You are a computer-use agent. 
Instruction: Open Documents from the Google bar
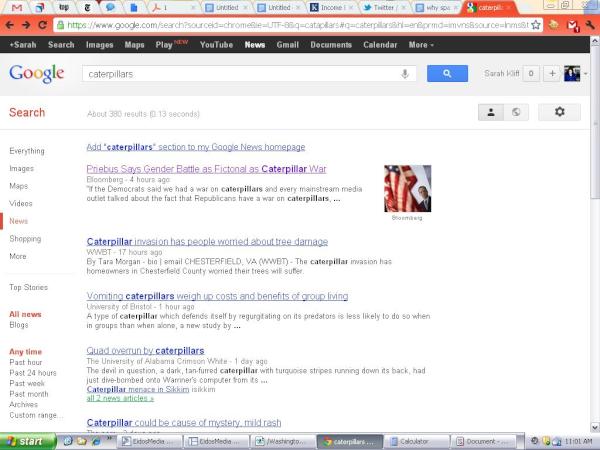click(x=331, y=45)
